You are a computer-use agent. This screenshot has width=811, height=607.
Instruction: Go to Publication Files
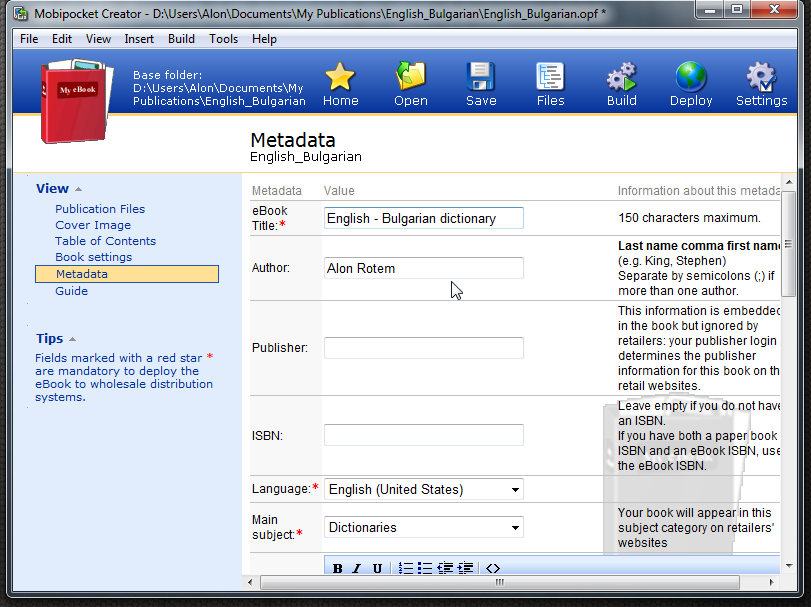100,209
